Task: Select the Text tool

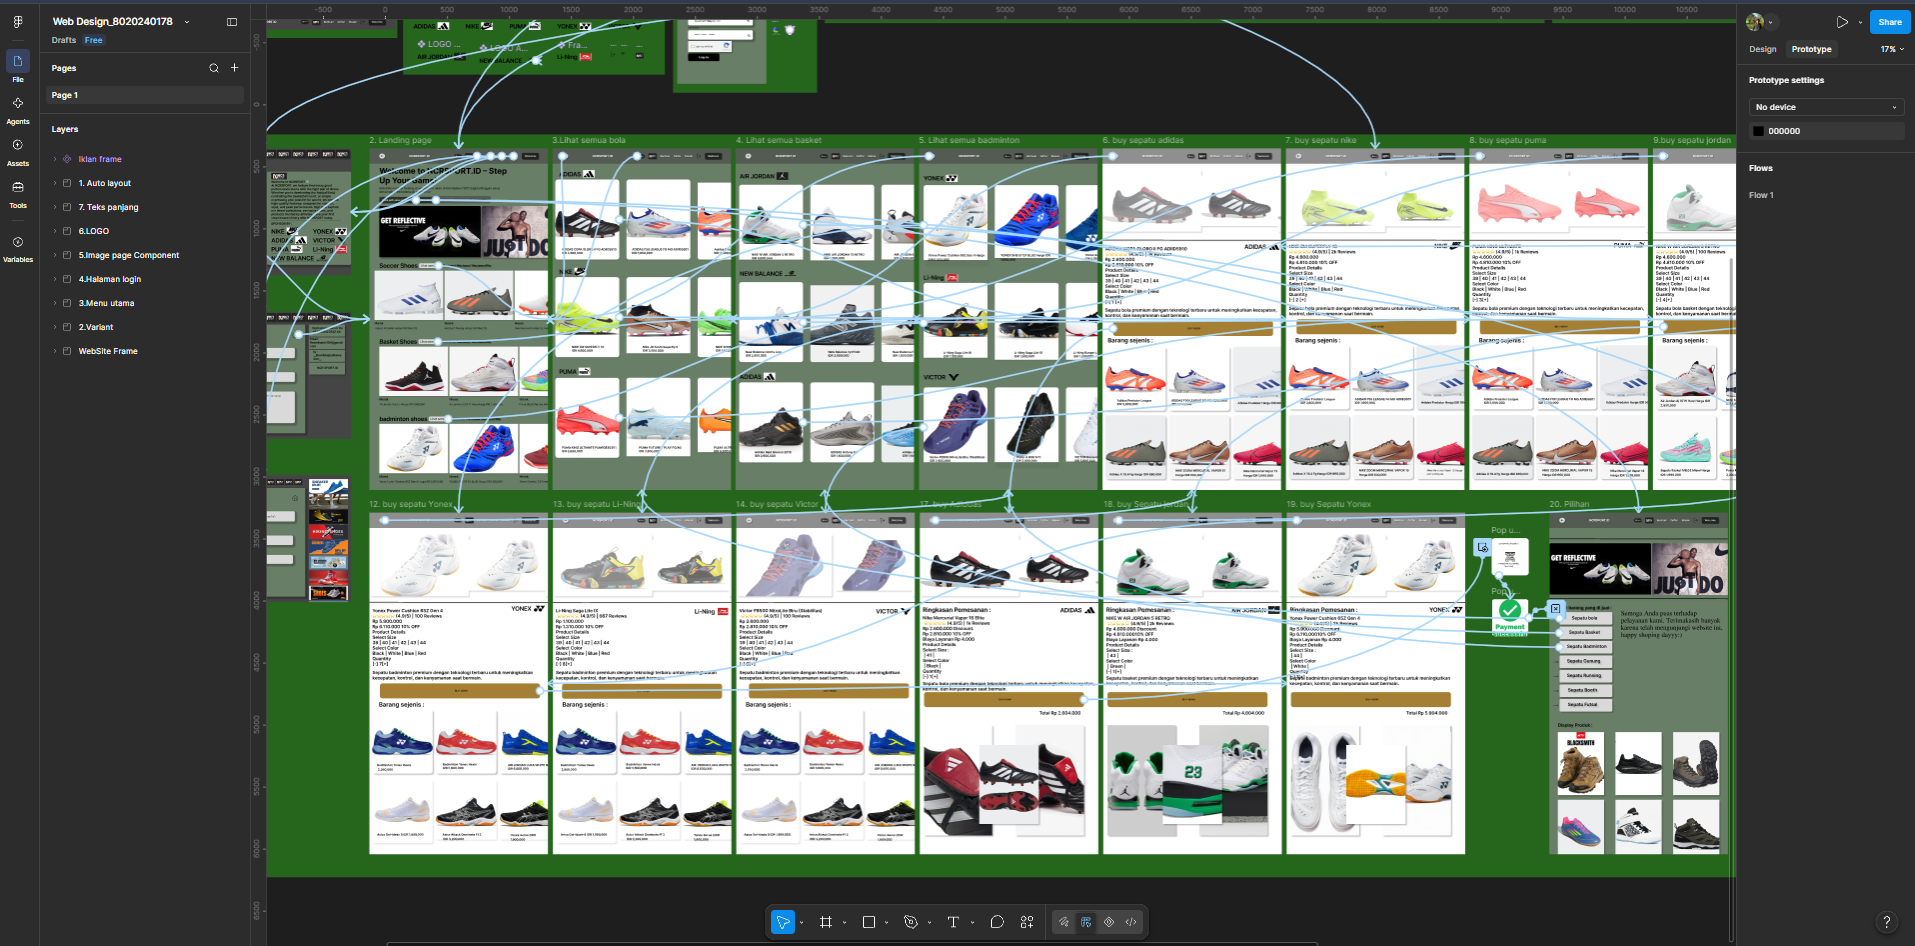Action: (x=953, y=922)
